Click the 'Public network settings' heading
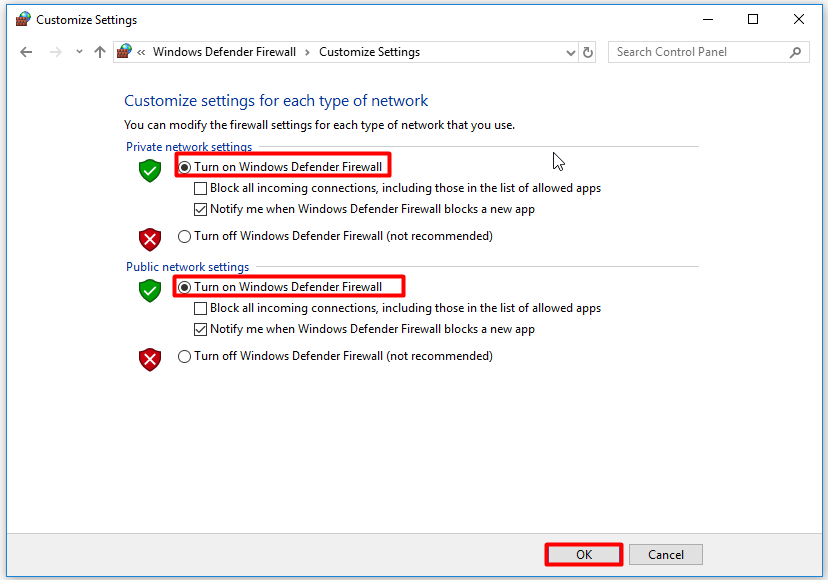 tap(187, 267)
